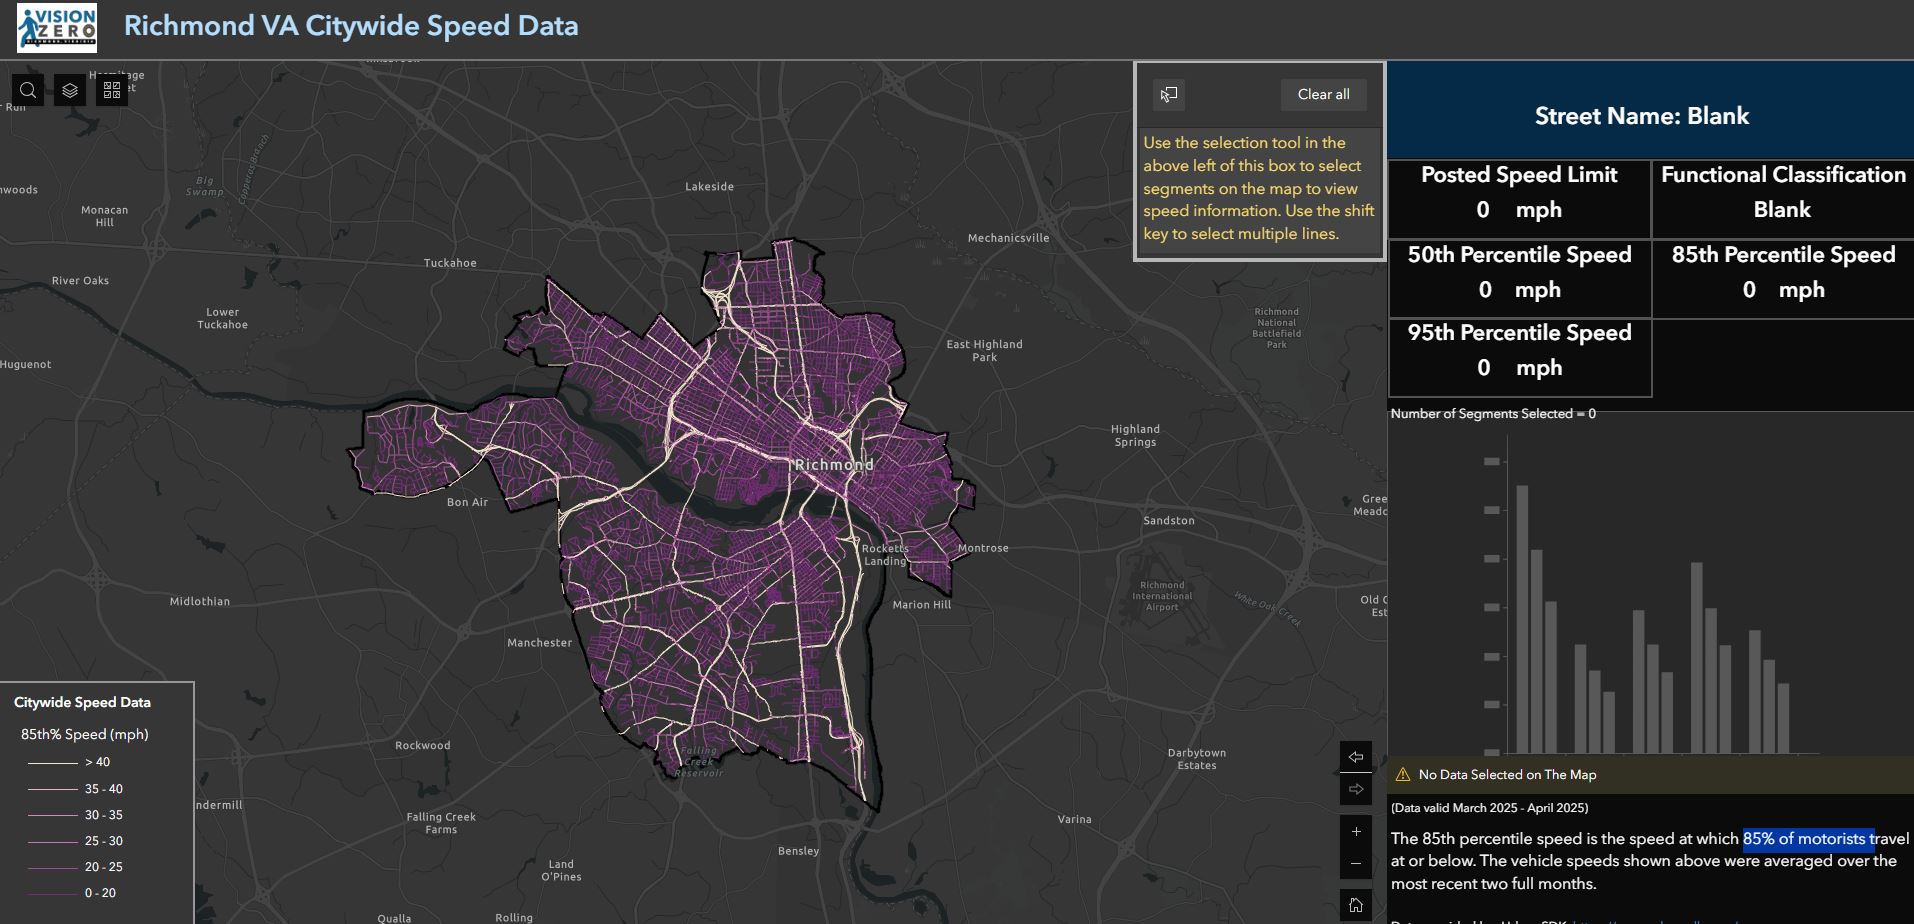Zoom in on the map
The image size is (1914, 924).
(x=1356, y=831)
